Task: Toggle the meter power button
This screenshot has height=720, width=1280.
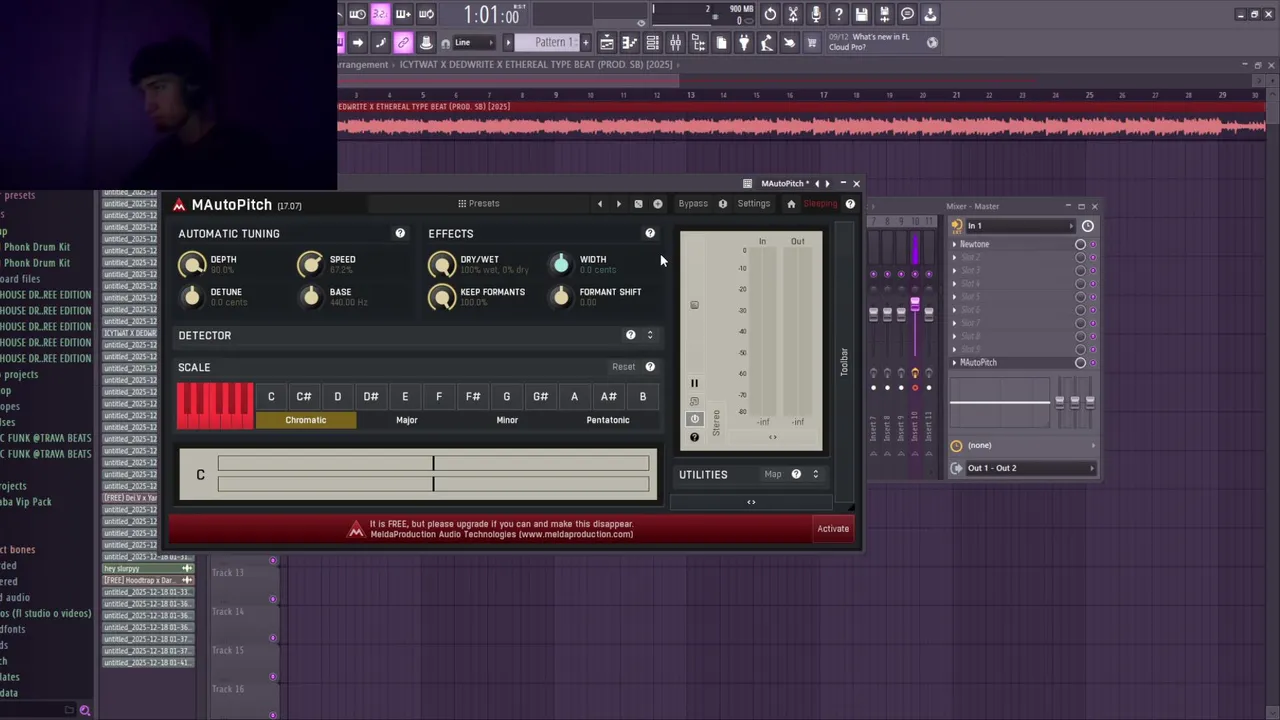Action: [x=694, y=419]
